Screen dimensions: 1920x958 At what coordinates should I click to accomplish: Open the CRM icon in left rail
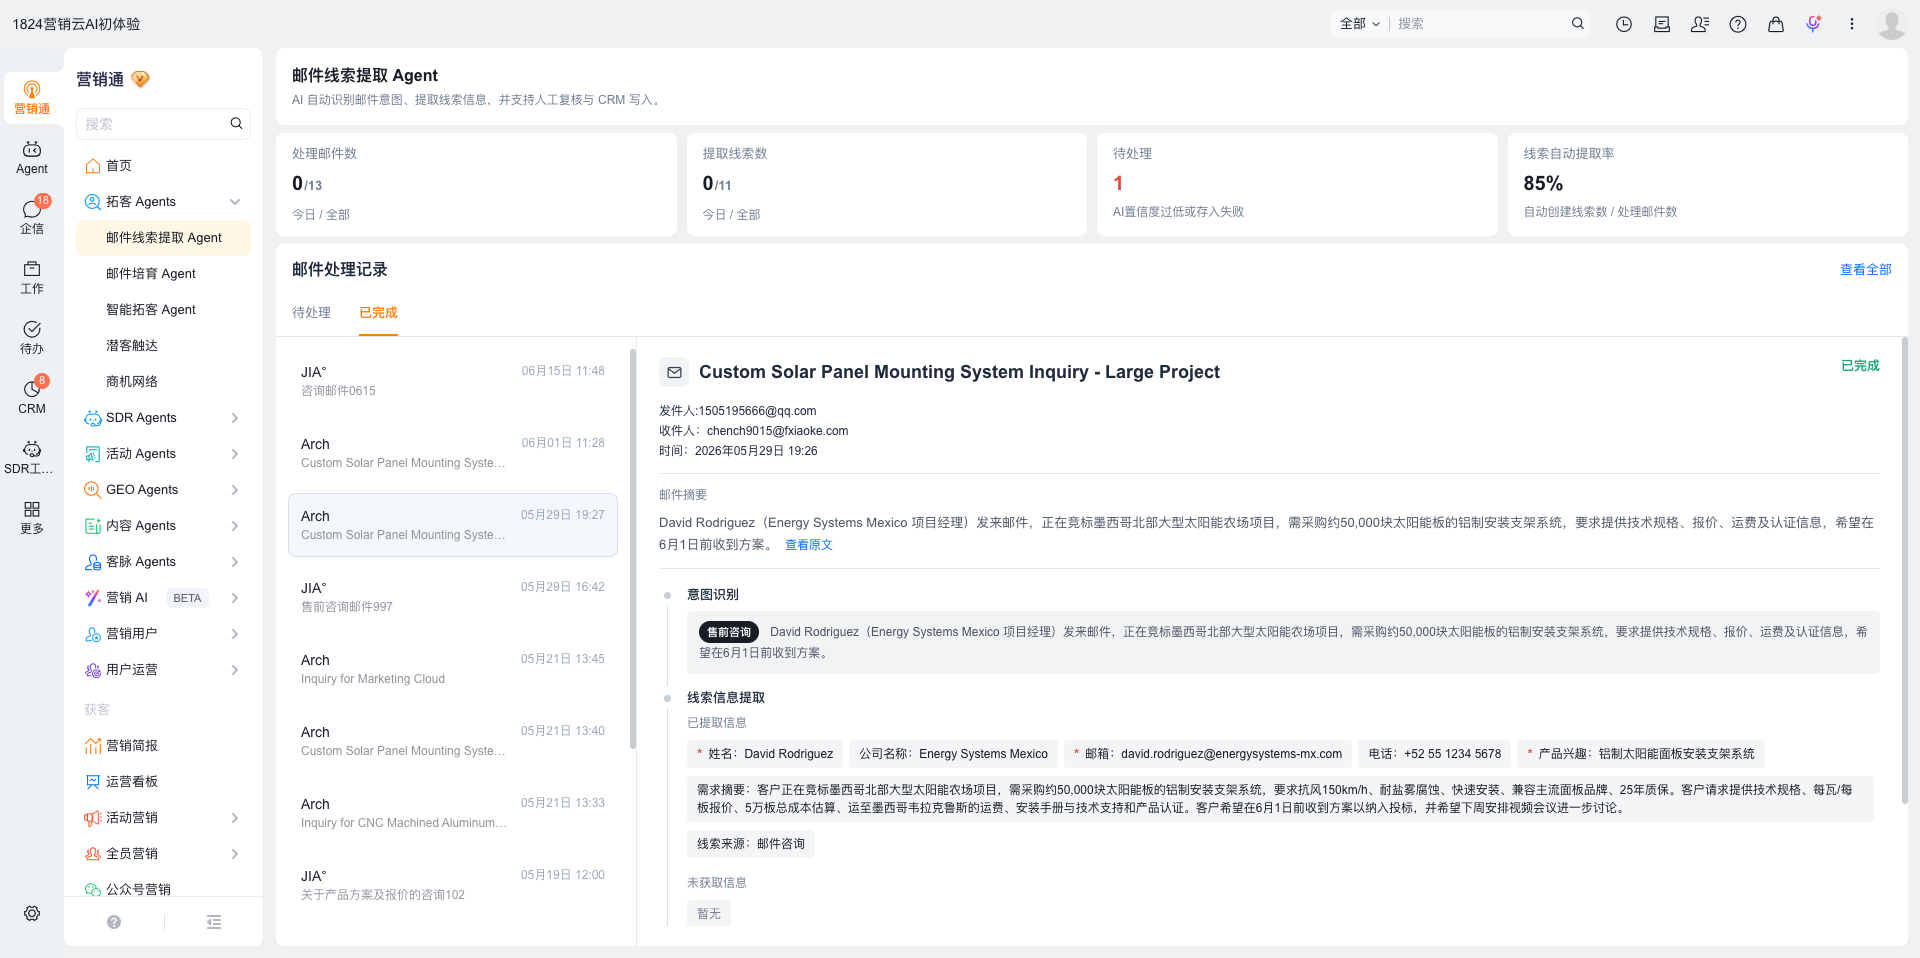pyautogui.click(x=32, y=396)
